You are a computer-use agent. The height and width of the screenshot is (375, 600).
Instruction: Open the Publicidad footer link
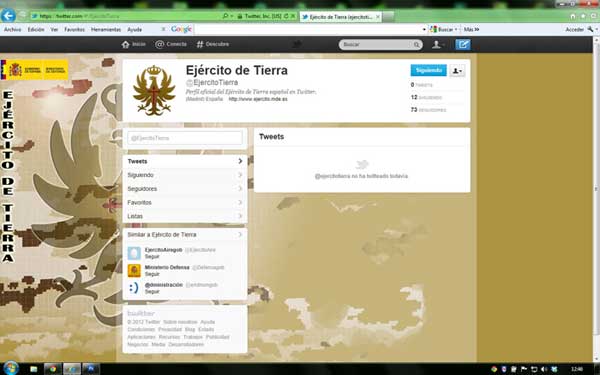217,337
